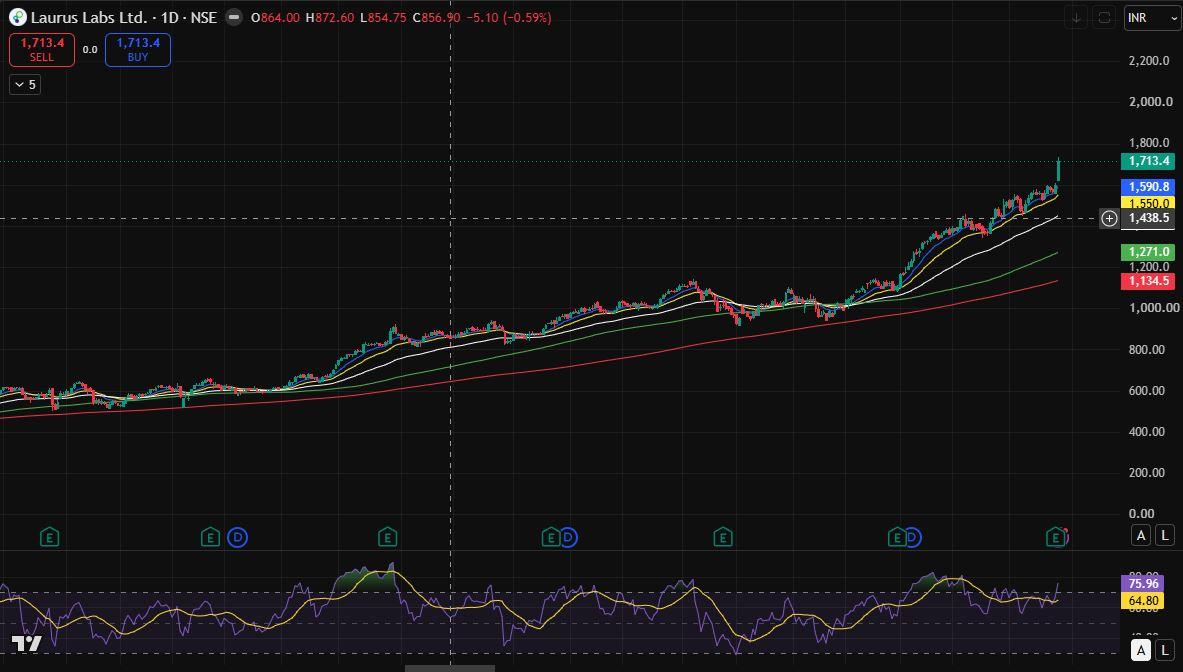Viewport: 1183px width, 672px height.
Task: Click the close value C856.90
Action: pos(436,17)
